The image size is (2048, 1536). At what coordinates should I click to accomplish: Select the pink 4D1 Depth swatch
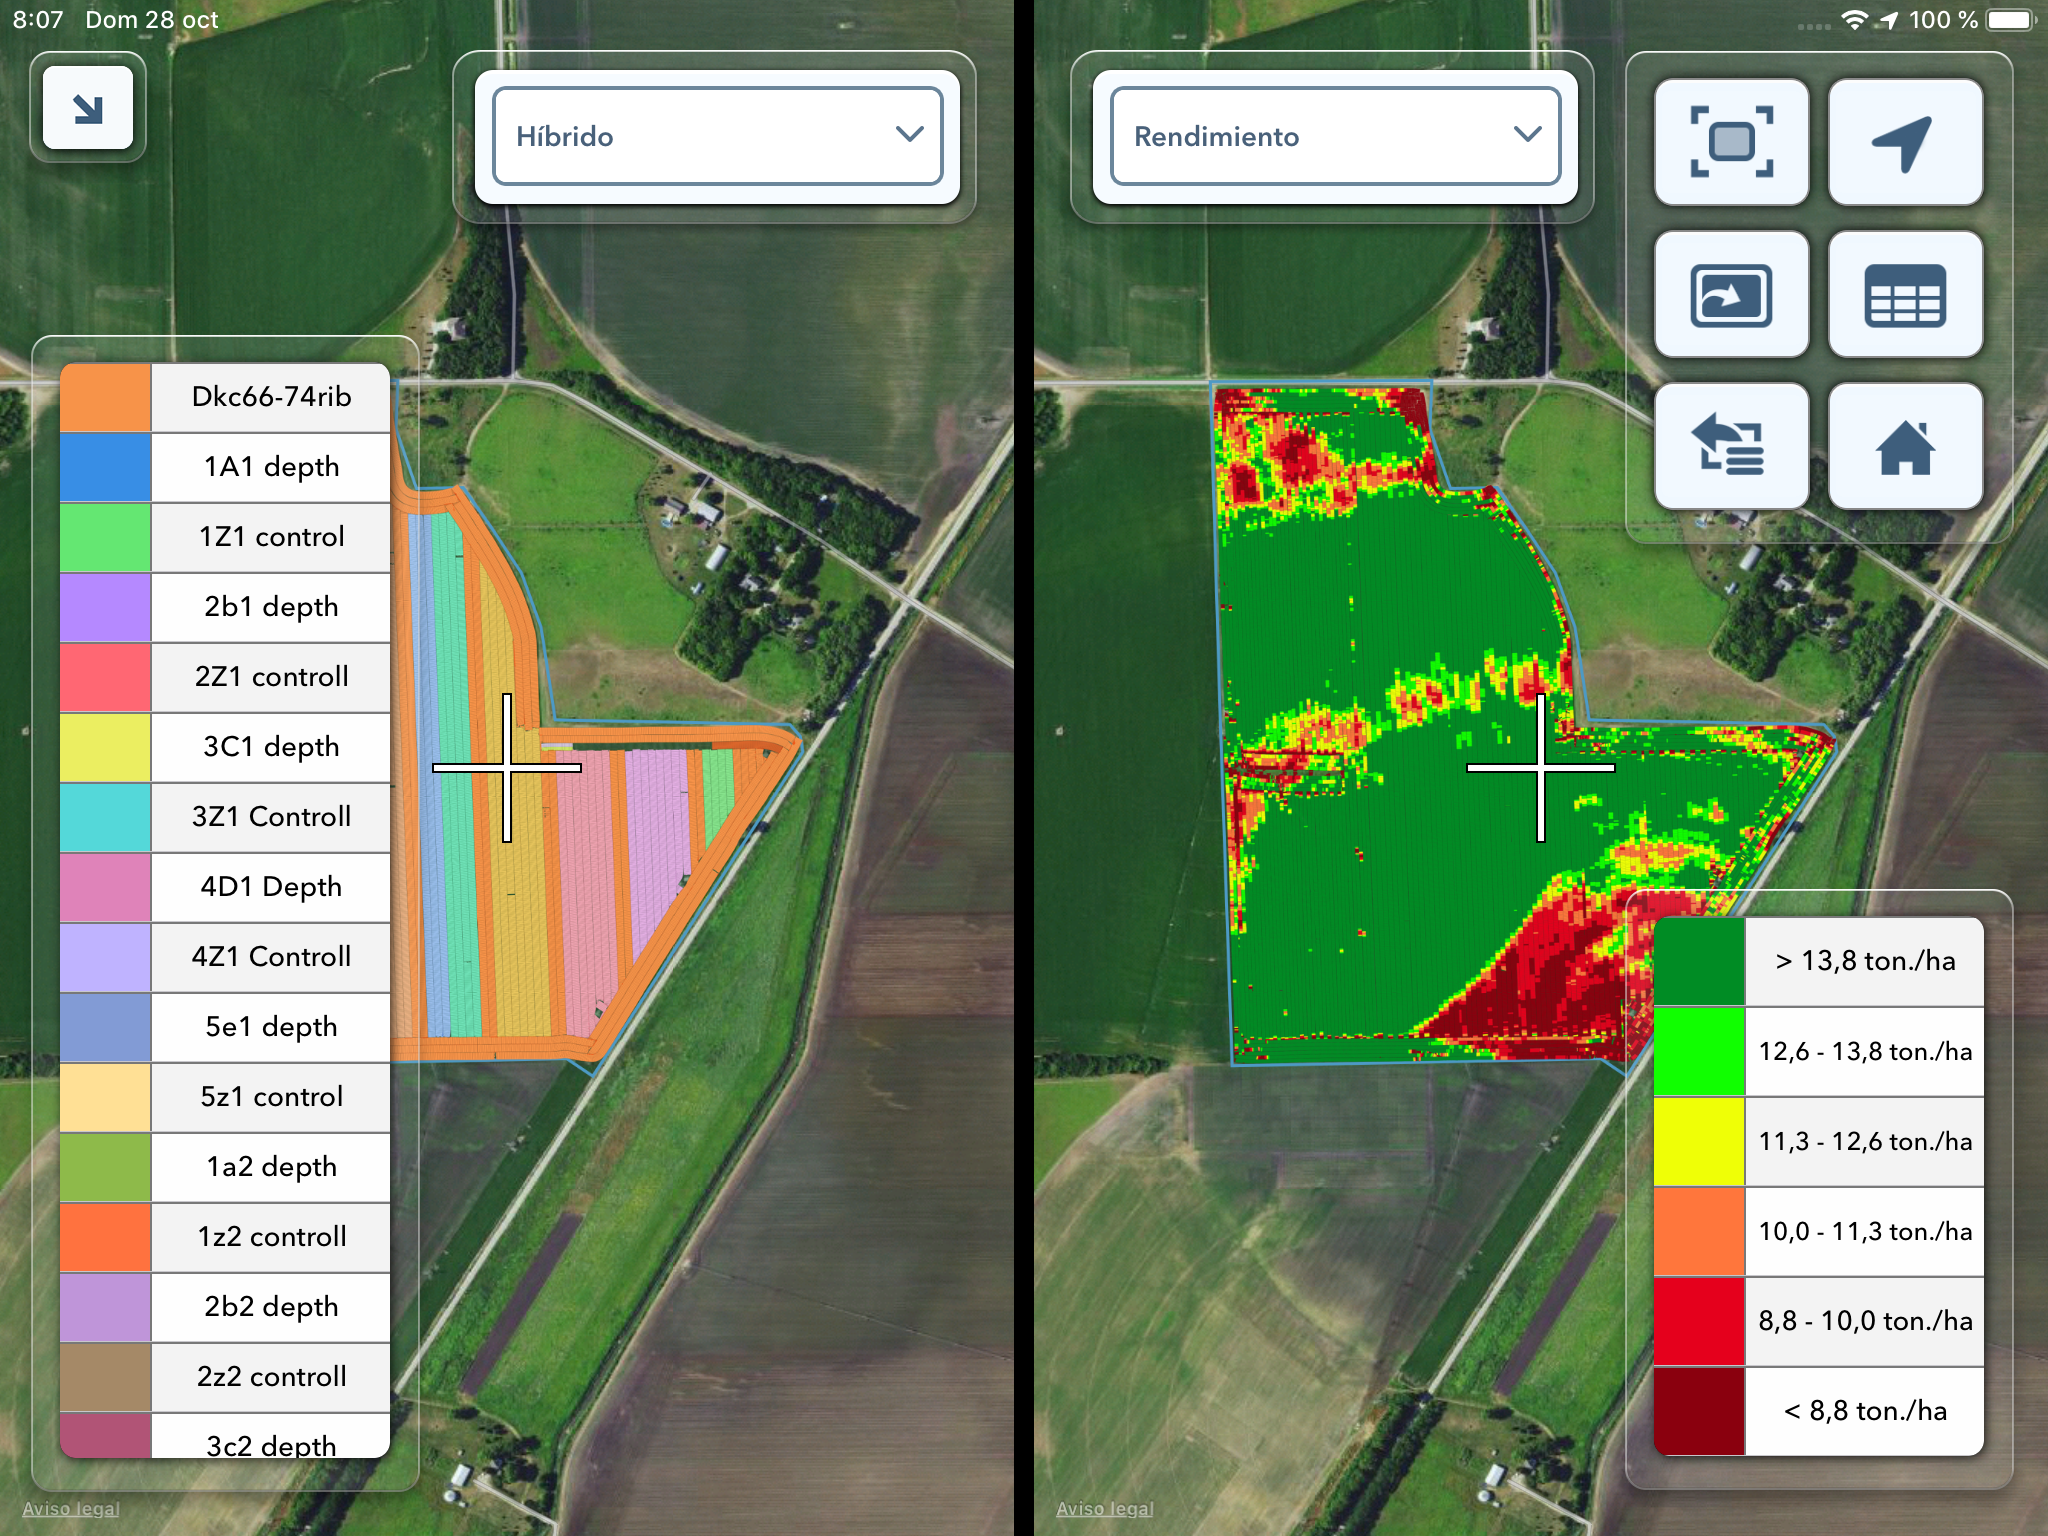pyautogui.click(x=105, y=888)
